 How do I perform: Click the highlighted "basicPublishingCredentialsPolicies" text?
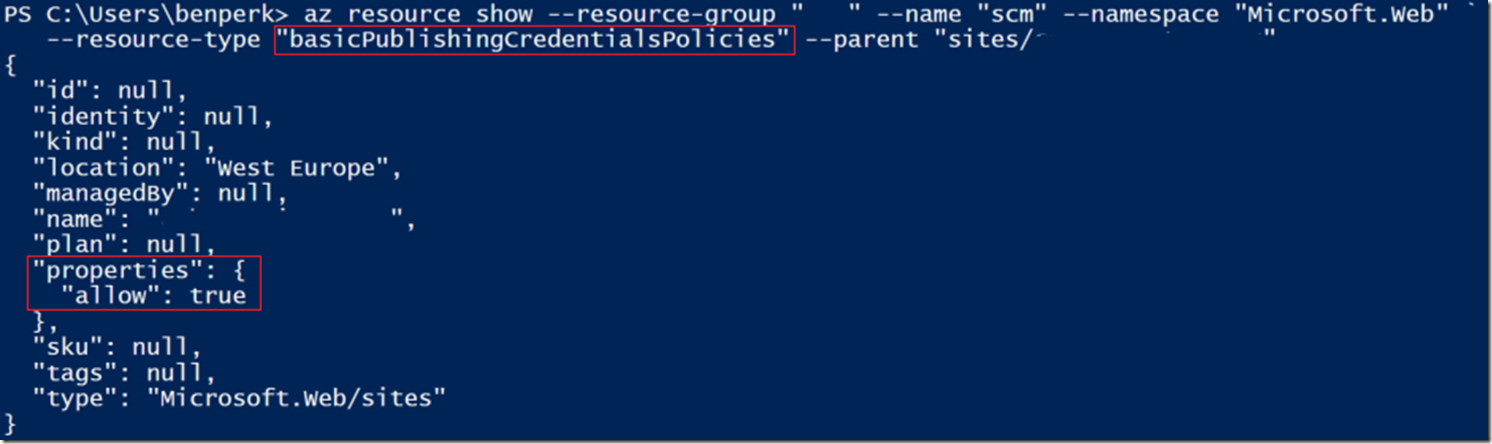point(534,41)
